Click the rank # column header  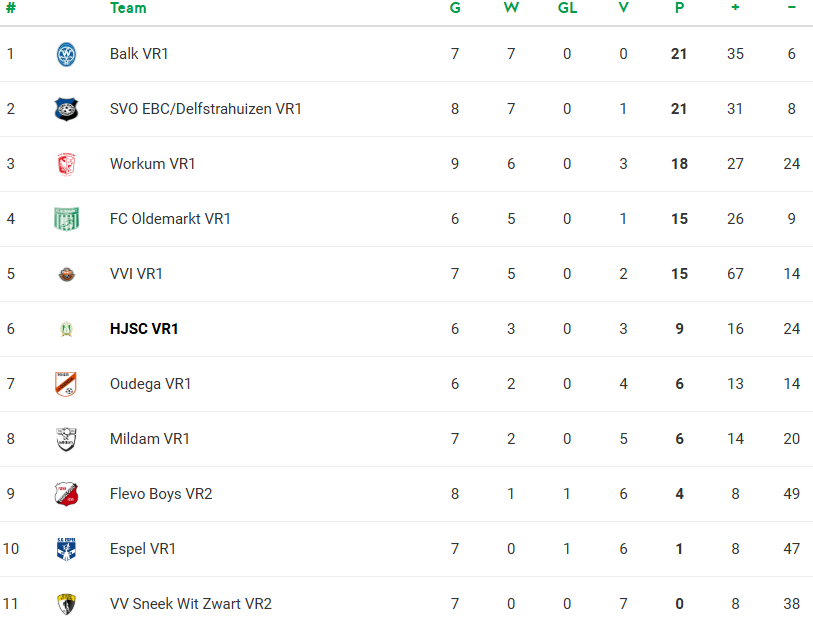point(10,8)
